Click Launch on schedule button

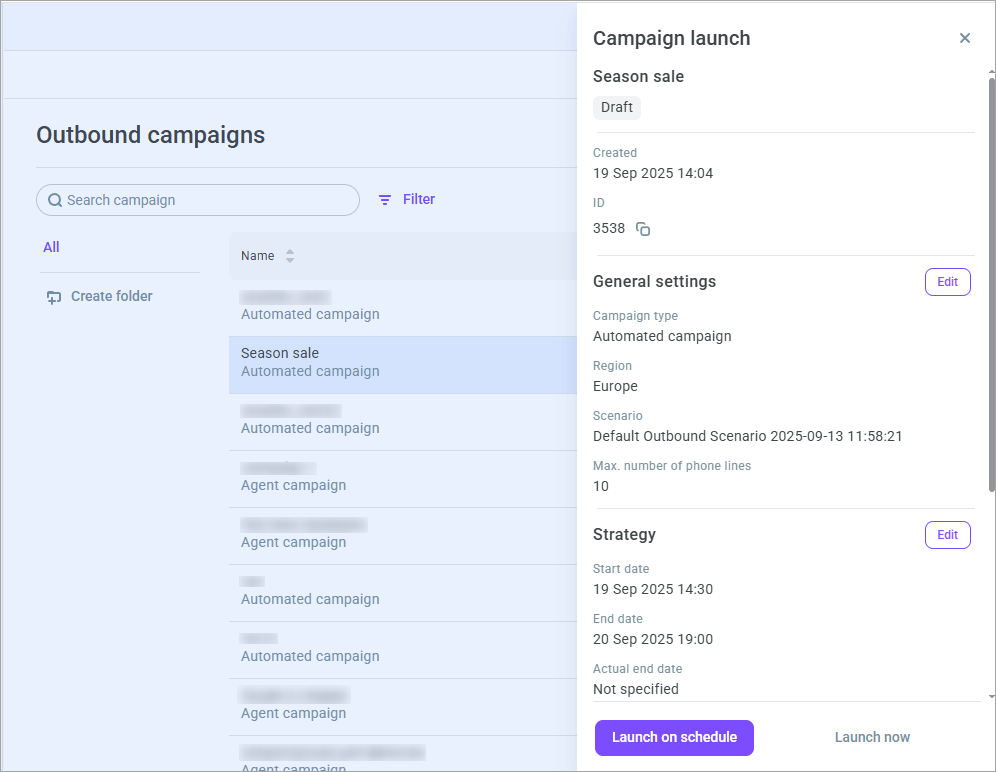(674, 737)
